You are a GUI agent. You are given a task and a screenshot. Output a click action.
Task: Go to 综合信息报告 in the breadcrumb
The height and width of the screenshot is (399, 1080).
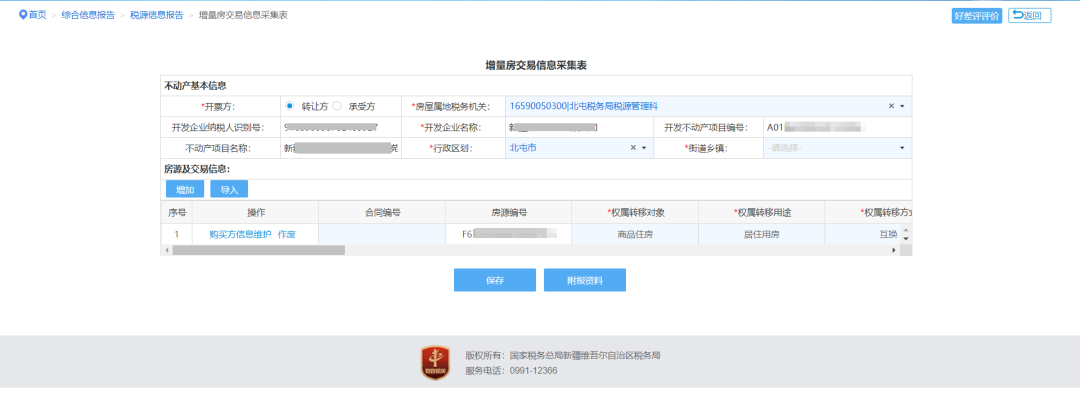[x=88, y=15]
